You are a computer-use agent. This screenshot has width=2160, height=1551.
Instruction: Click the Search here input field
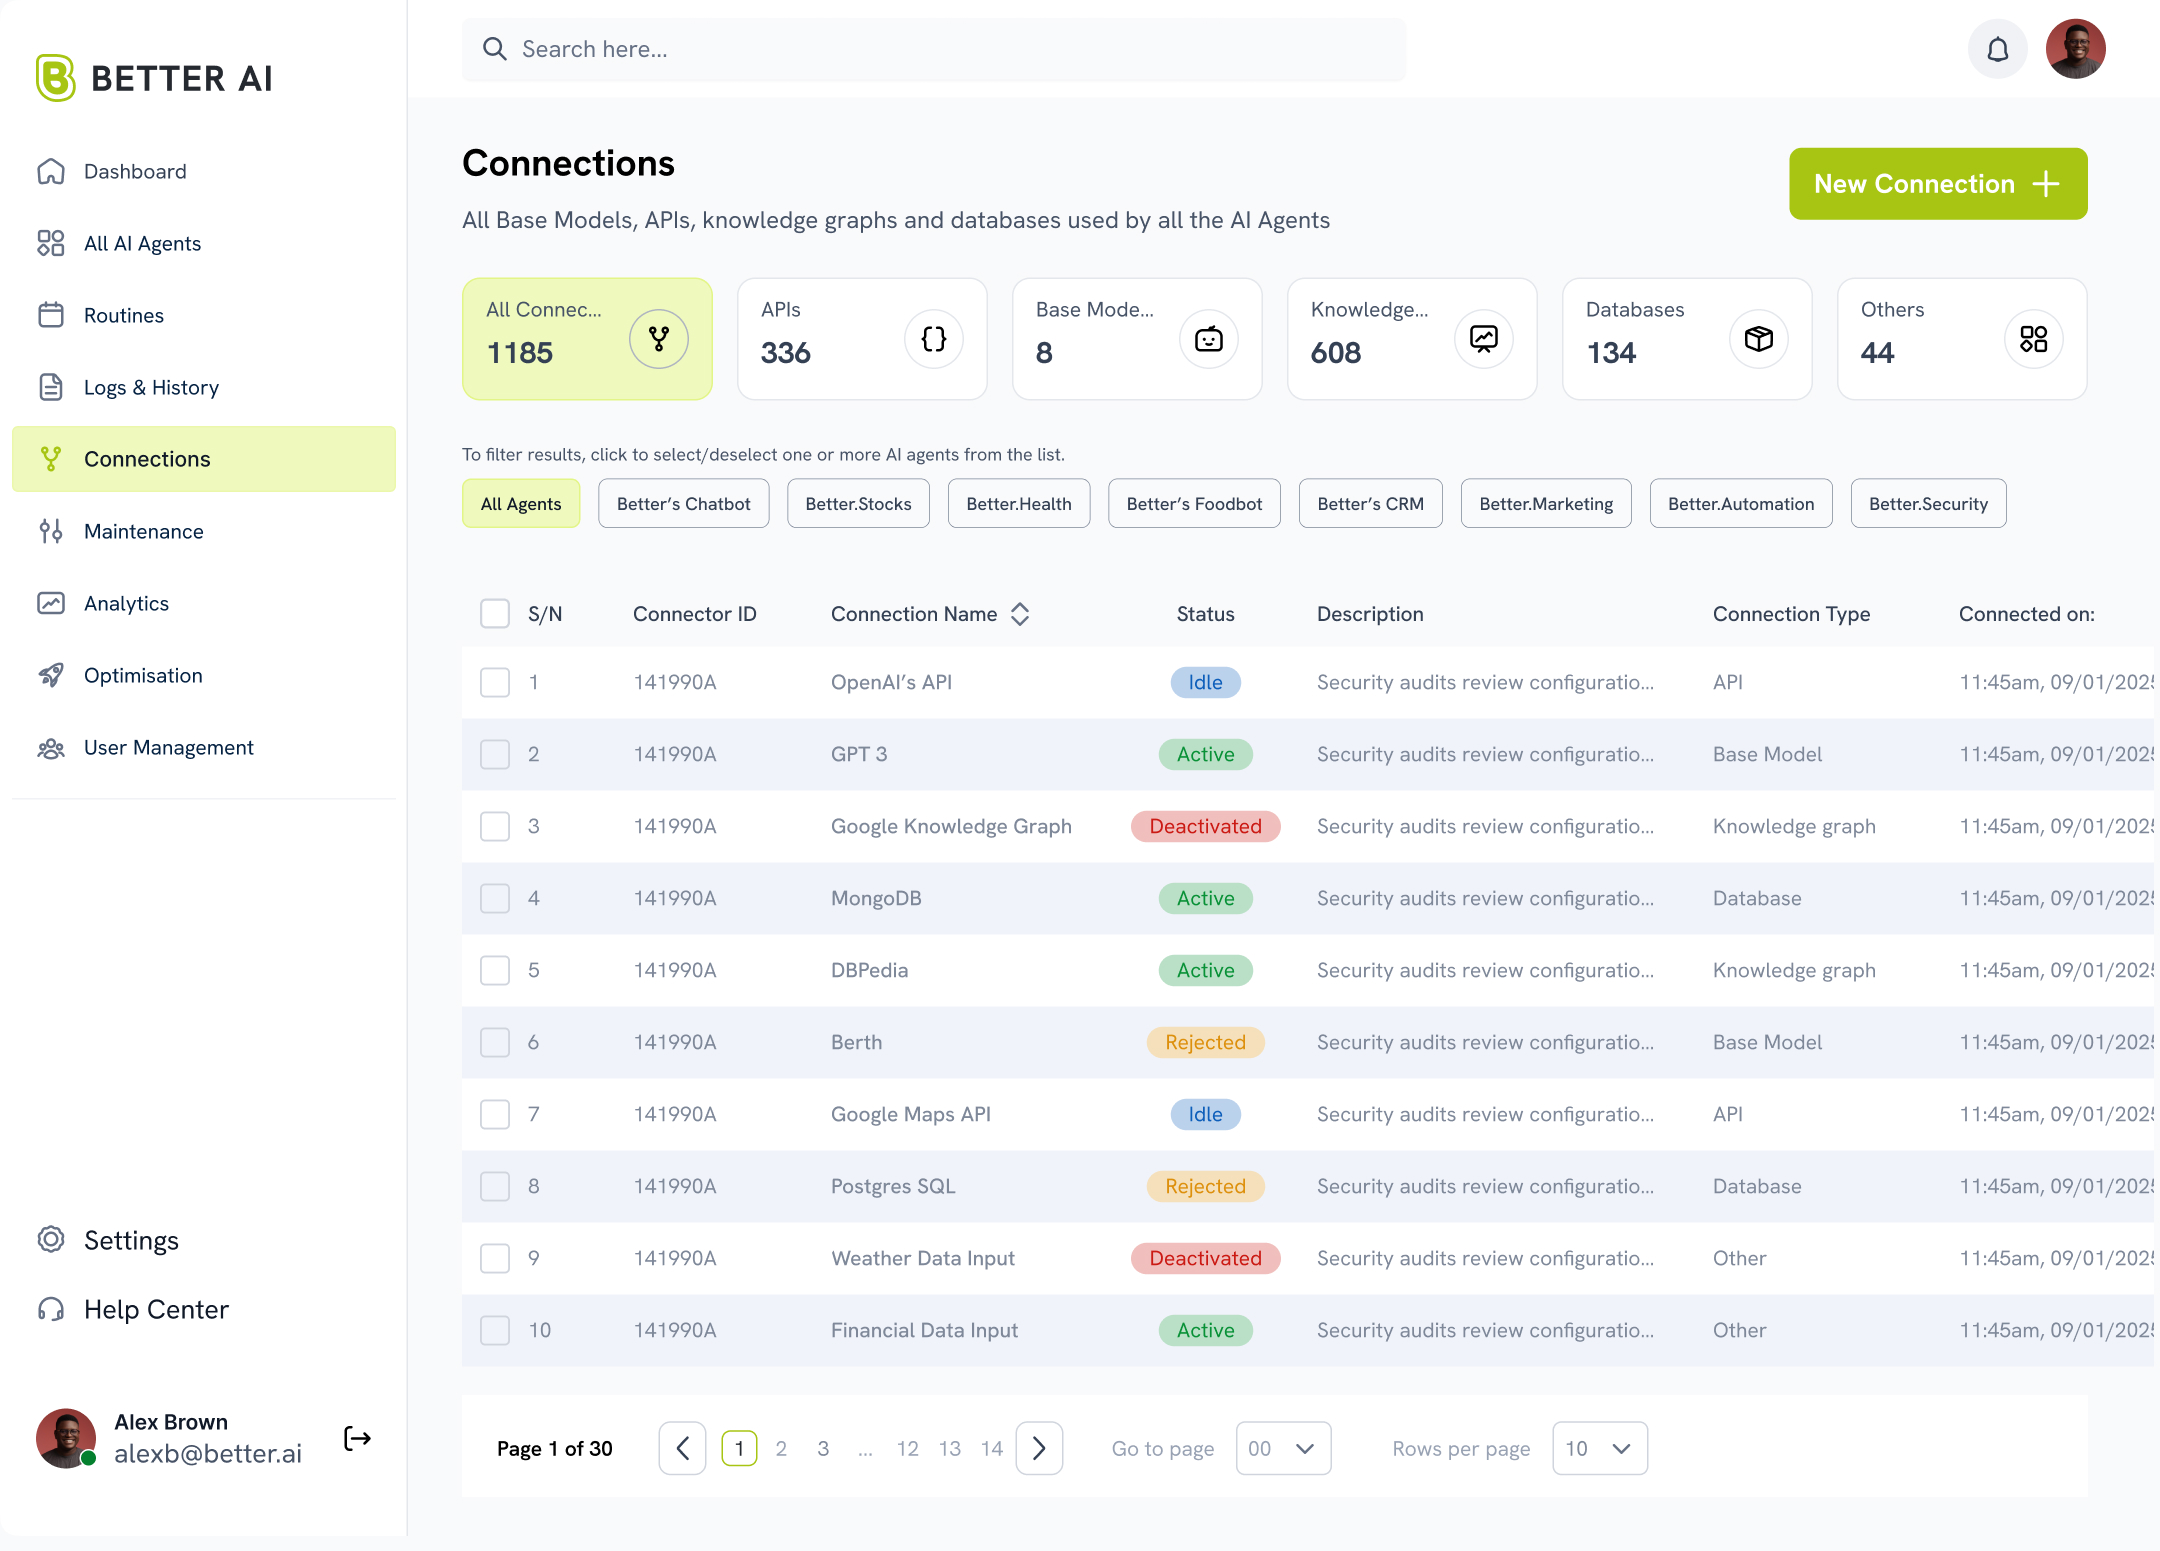point(933,49)
